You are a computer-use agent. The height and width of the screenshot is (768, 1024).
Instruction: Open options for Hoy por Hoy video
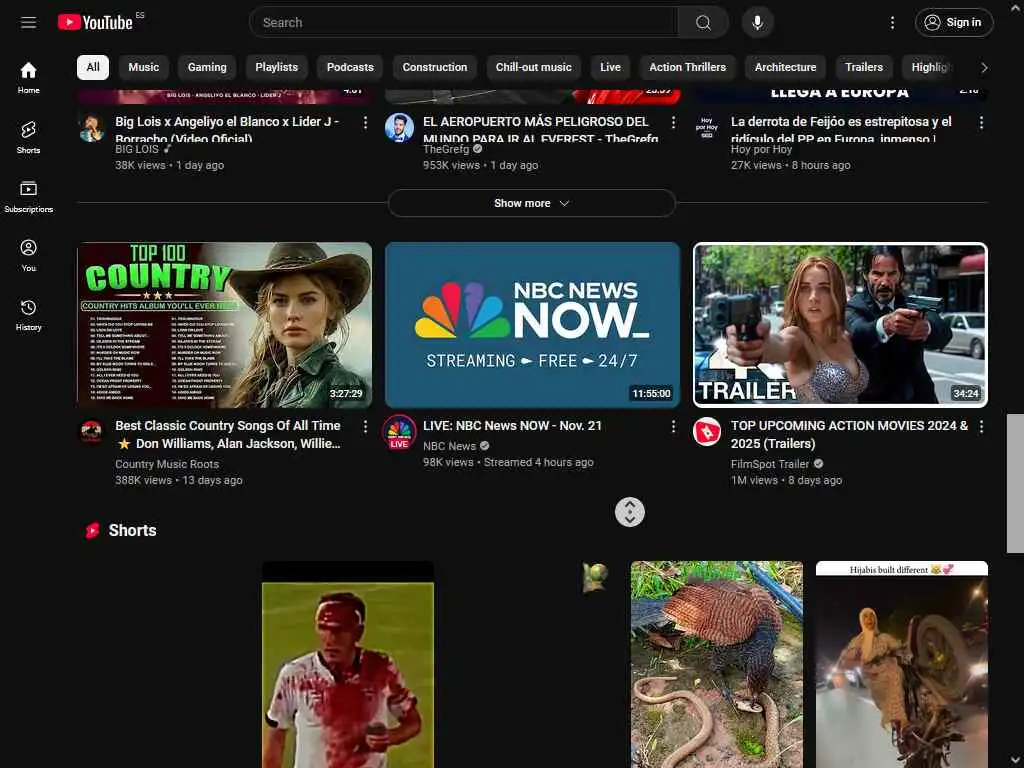981,123
